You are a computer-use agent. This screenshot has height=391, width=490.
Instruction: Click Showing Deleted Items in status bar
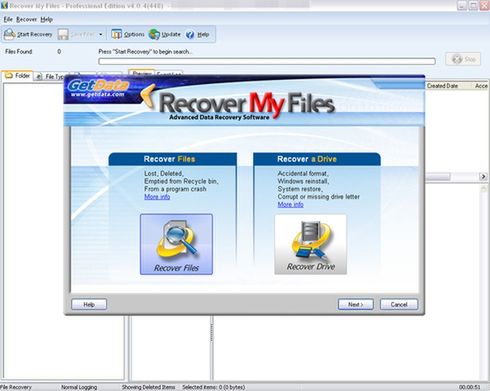click(x=148, y=387)
